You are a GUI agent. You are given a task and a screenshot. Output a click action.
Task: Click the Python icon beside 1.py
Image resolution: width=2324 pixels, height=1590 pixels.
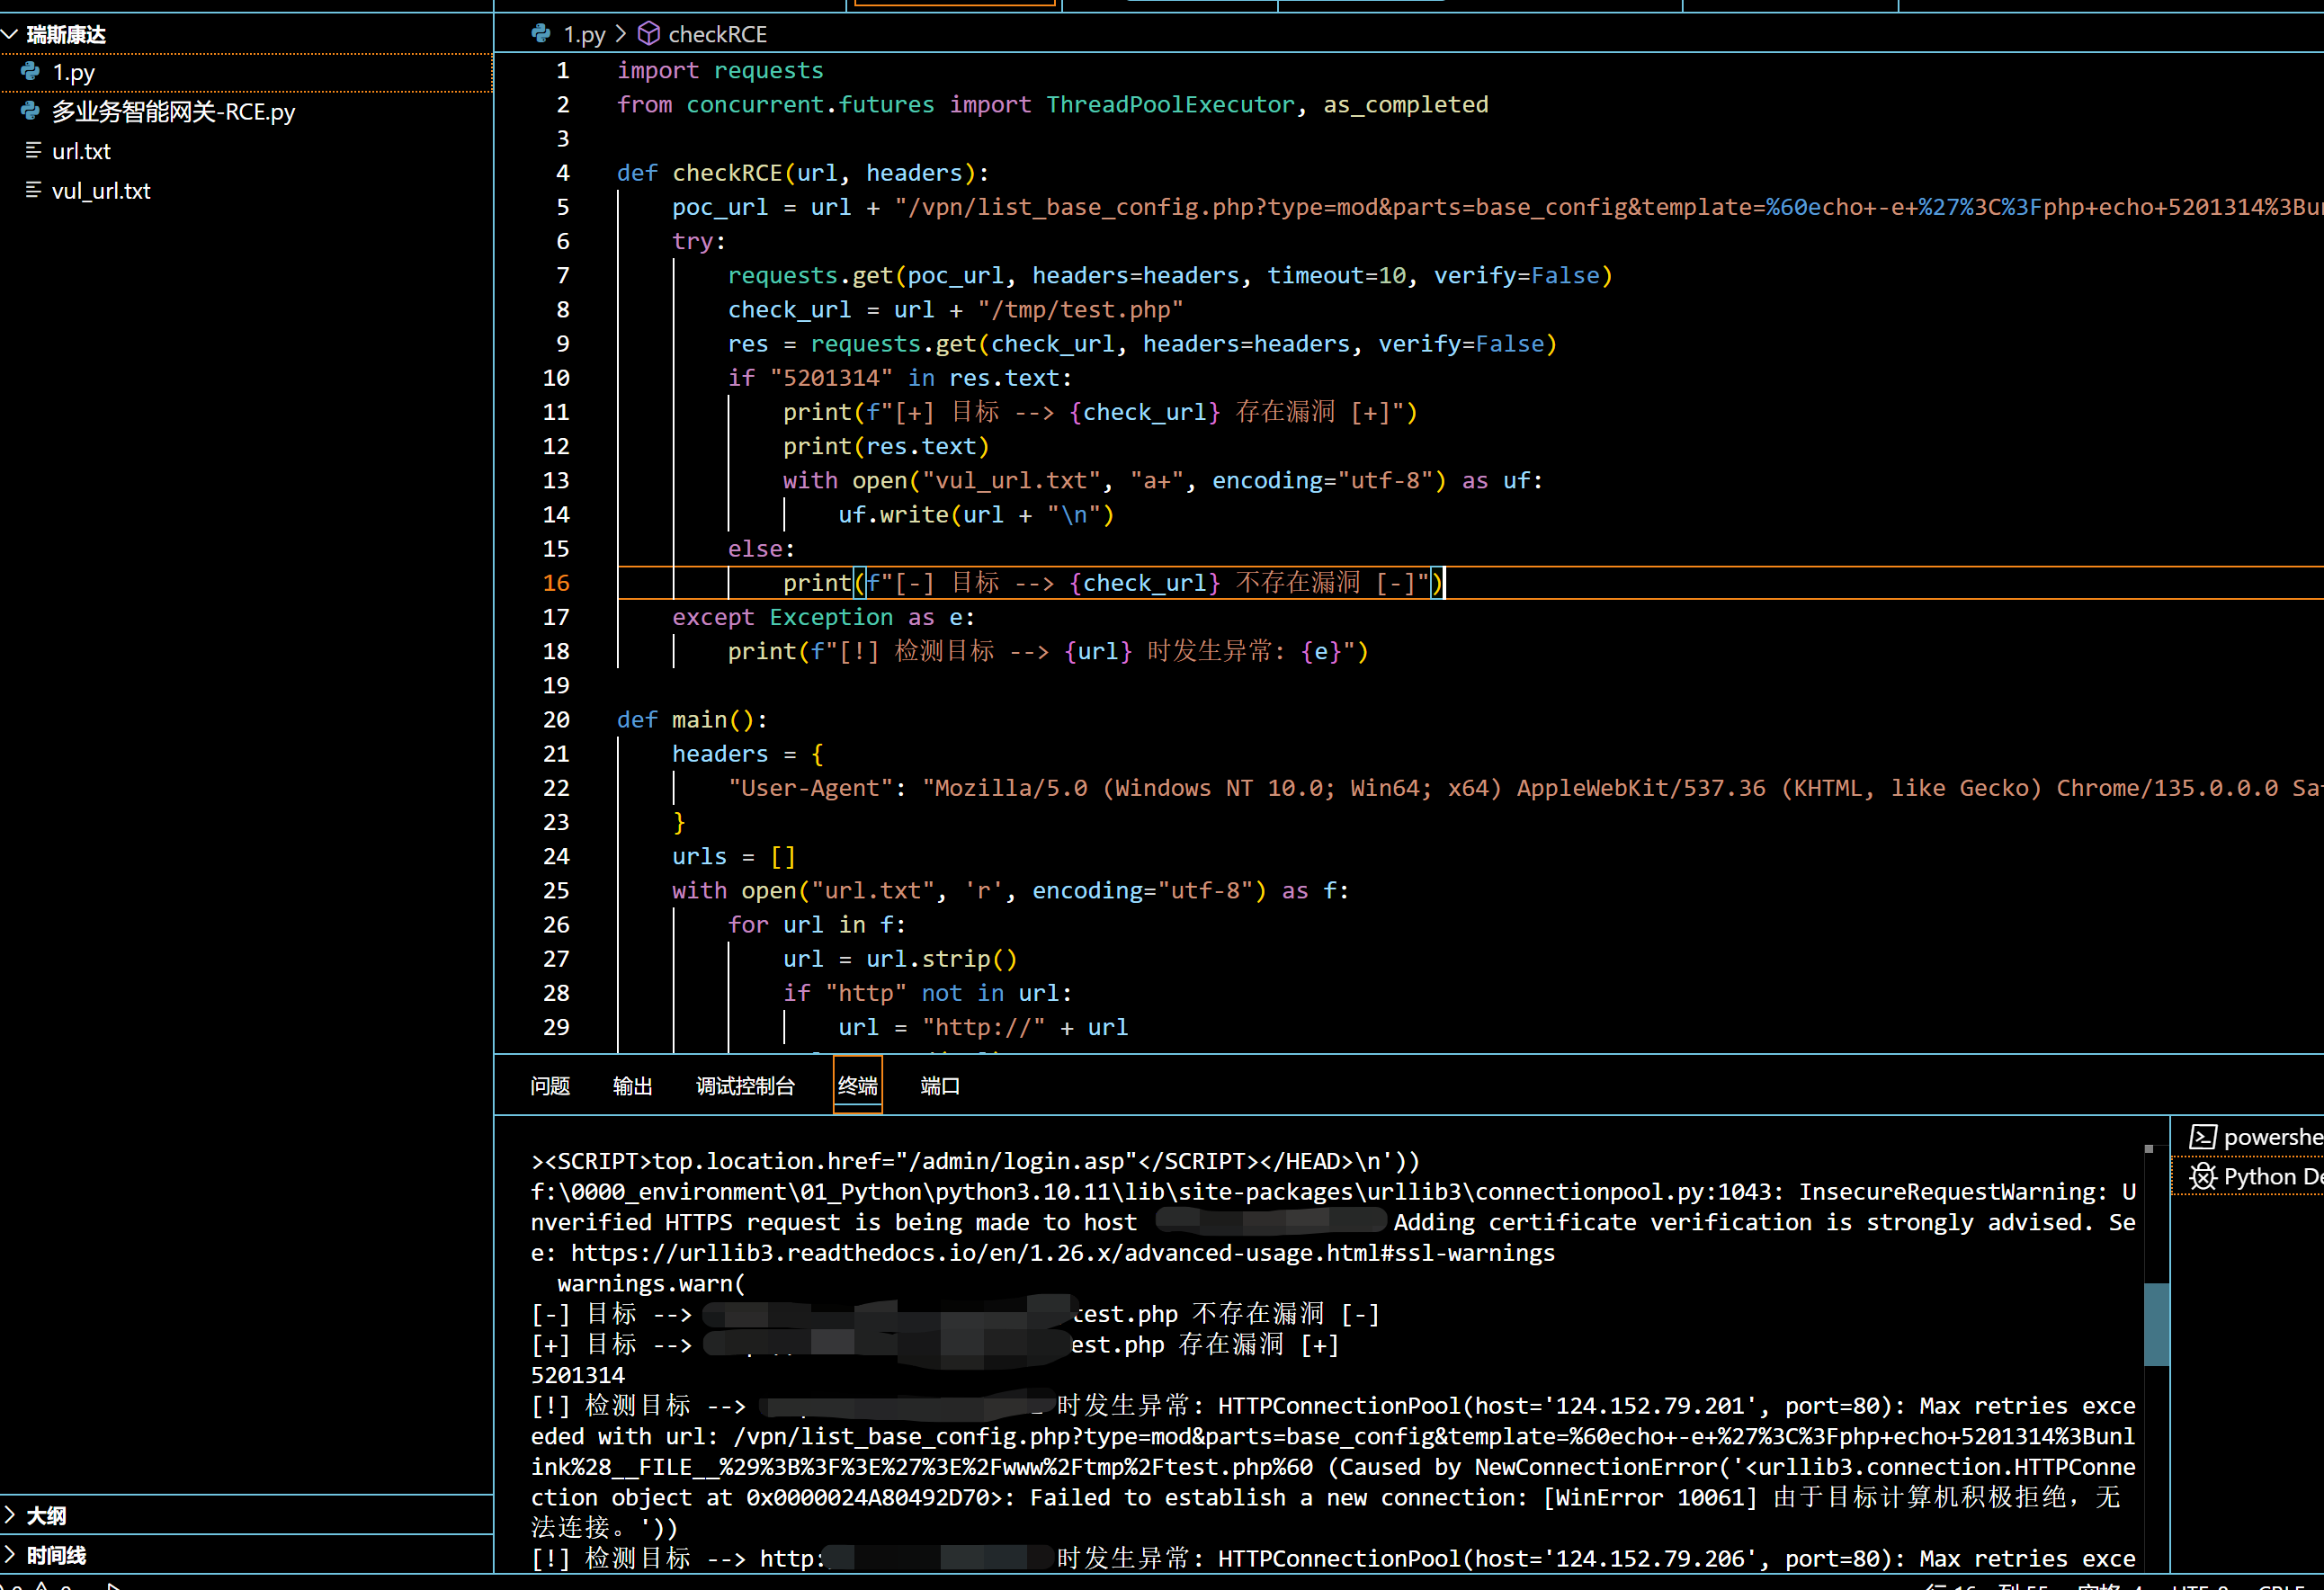(31, 71)
